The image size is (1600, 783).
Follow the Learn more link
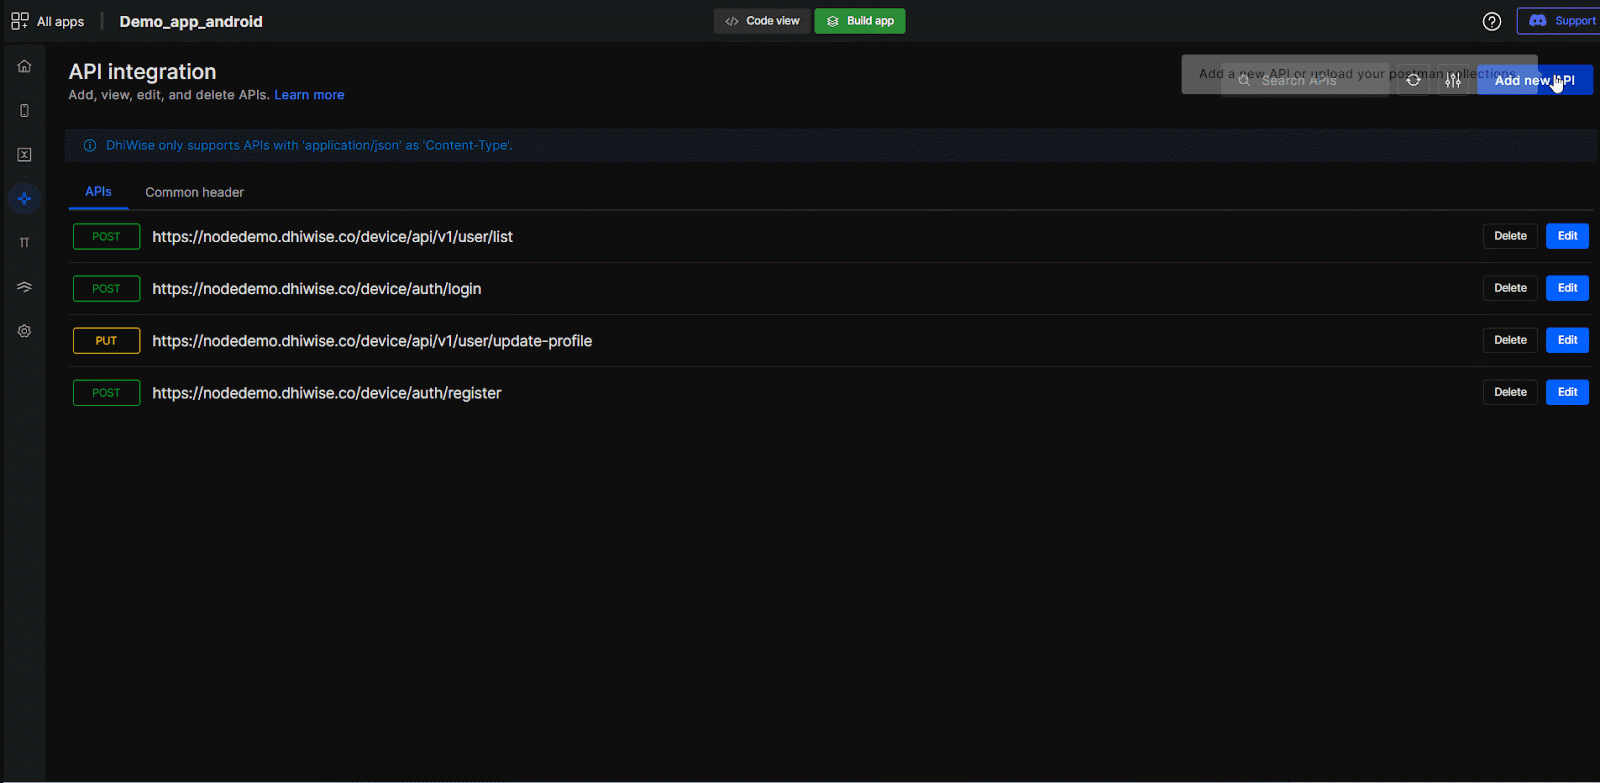(309, 95)
